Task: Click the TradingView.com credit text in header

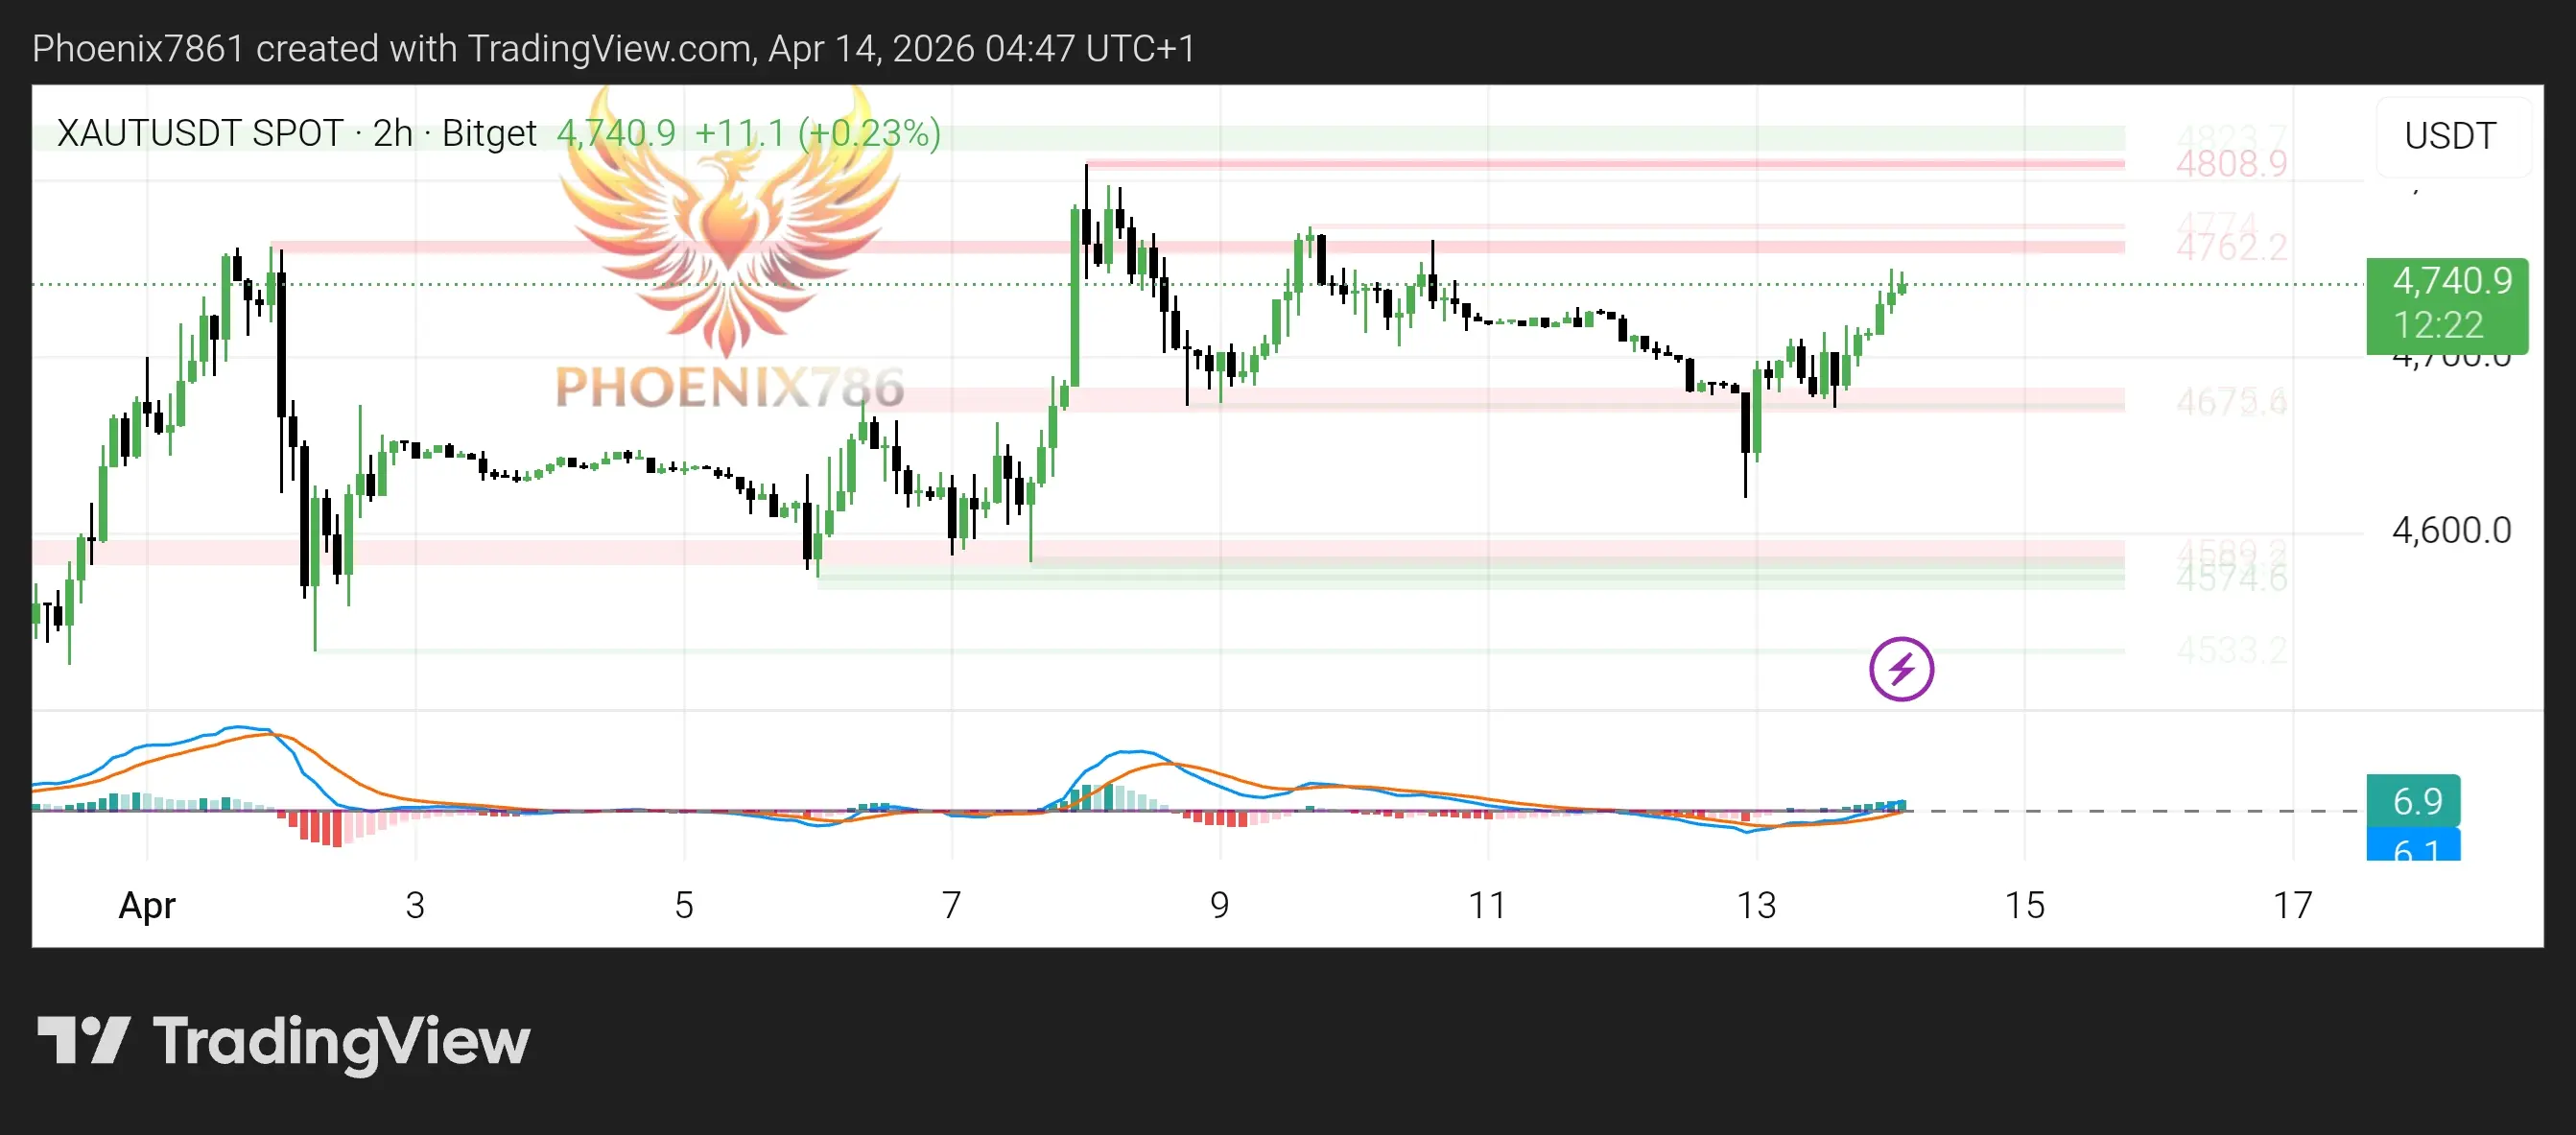Action: tap(612, 48)
